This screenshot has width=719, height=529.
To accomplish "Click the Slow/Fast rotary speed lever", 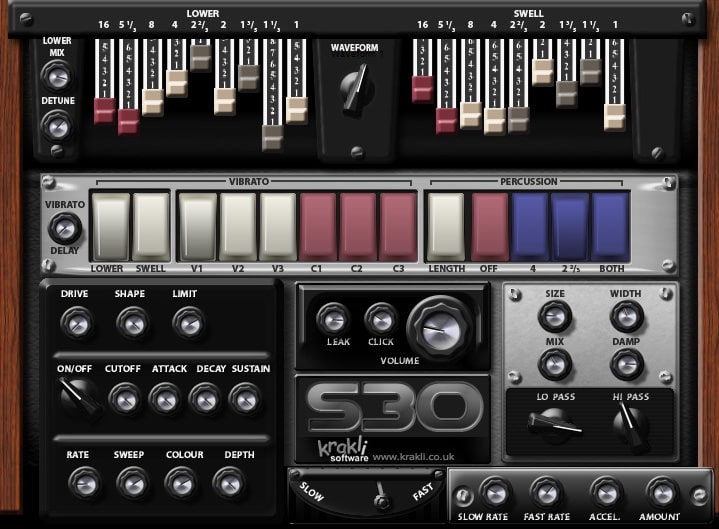I will (380, 495).
